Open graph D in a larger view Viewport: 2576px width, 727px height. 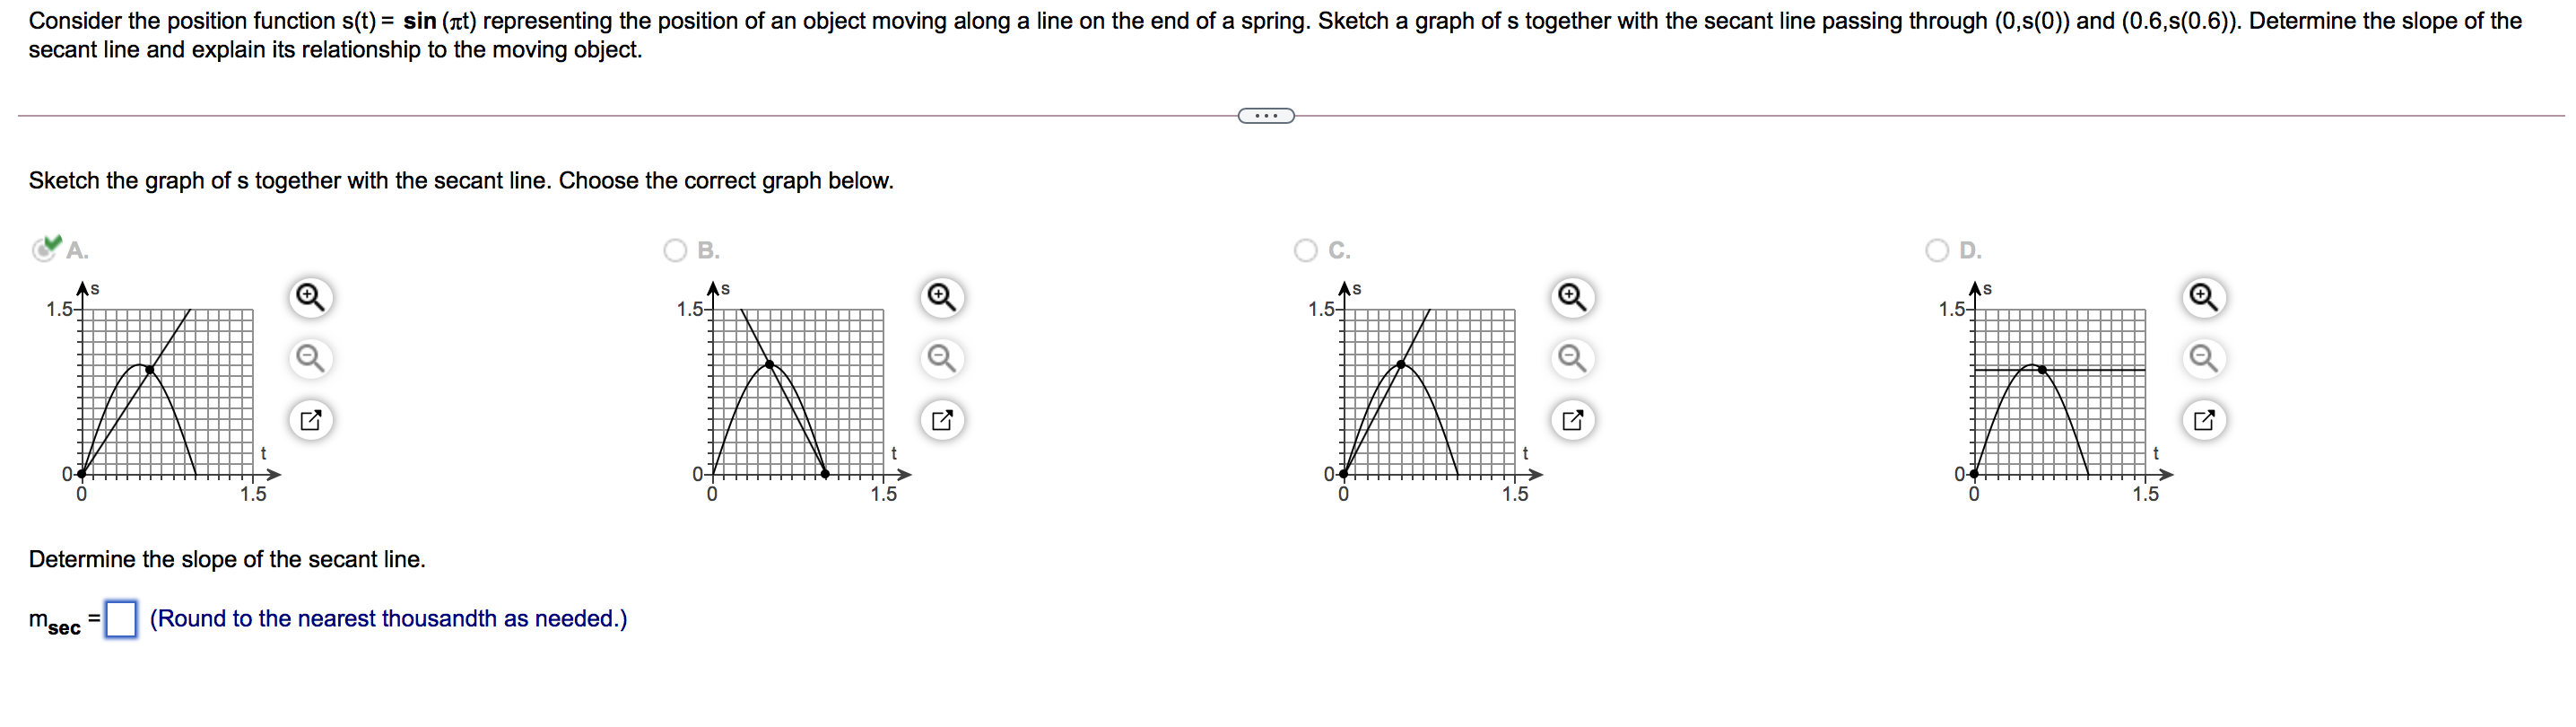[x=2204, y=420]
